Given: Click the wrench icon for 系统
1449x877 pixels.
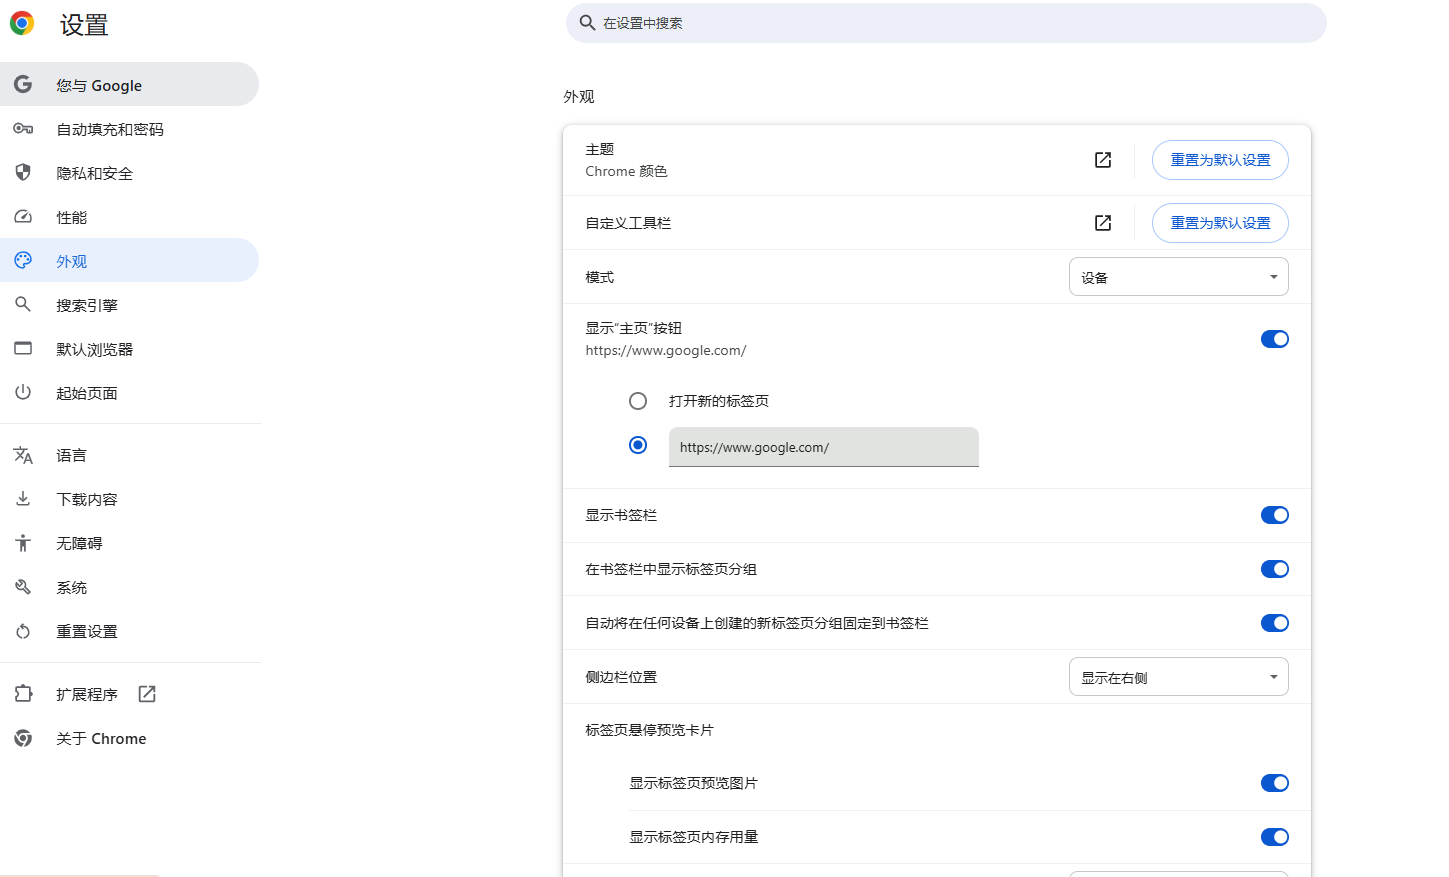Looking at the screenshot, I should click(23, 587).
